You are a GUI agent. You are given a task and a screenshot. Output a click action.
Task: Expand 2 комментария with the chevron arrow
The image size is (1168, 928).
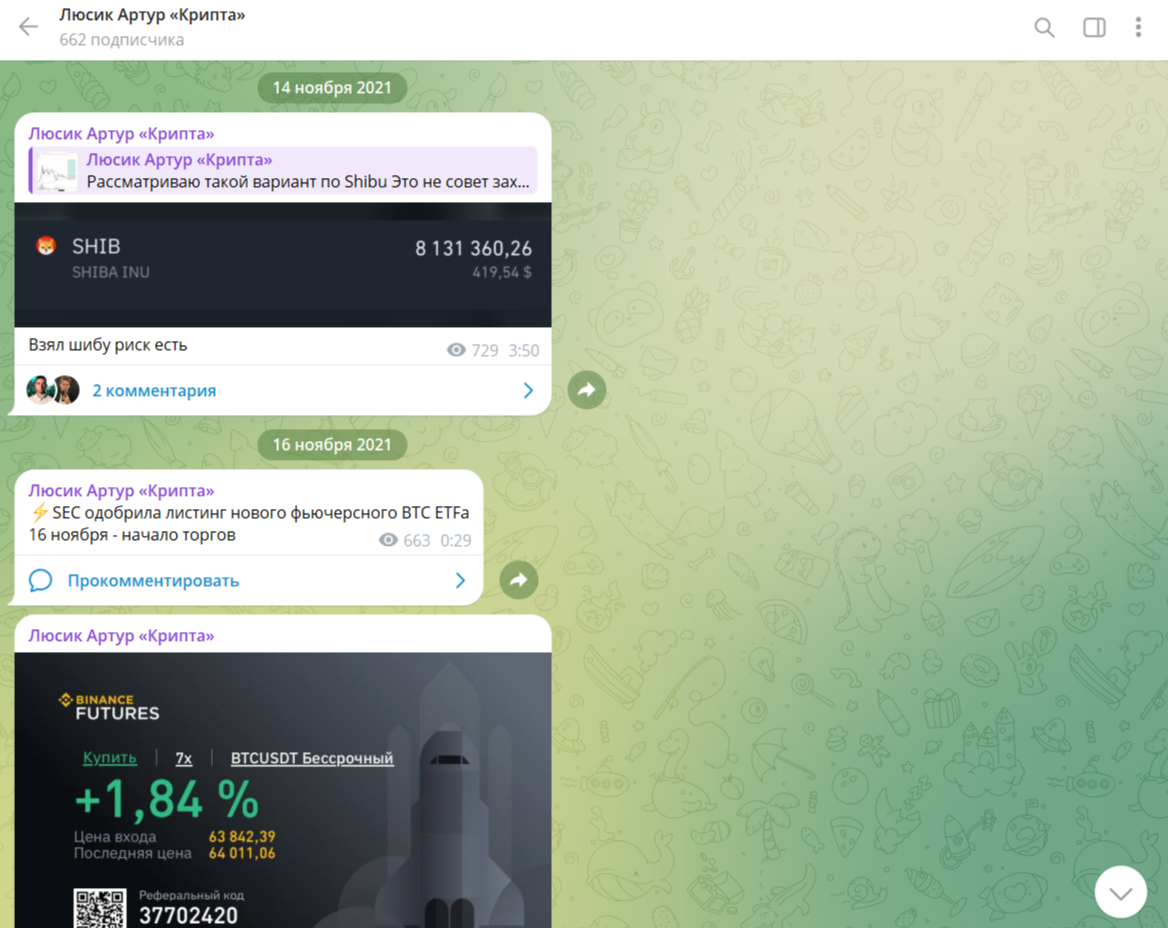coord(528,390)
